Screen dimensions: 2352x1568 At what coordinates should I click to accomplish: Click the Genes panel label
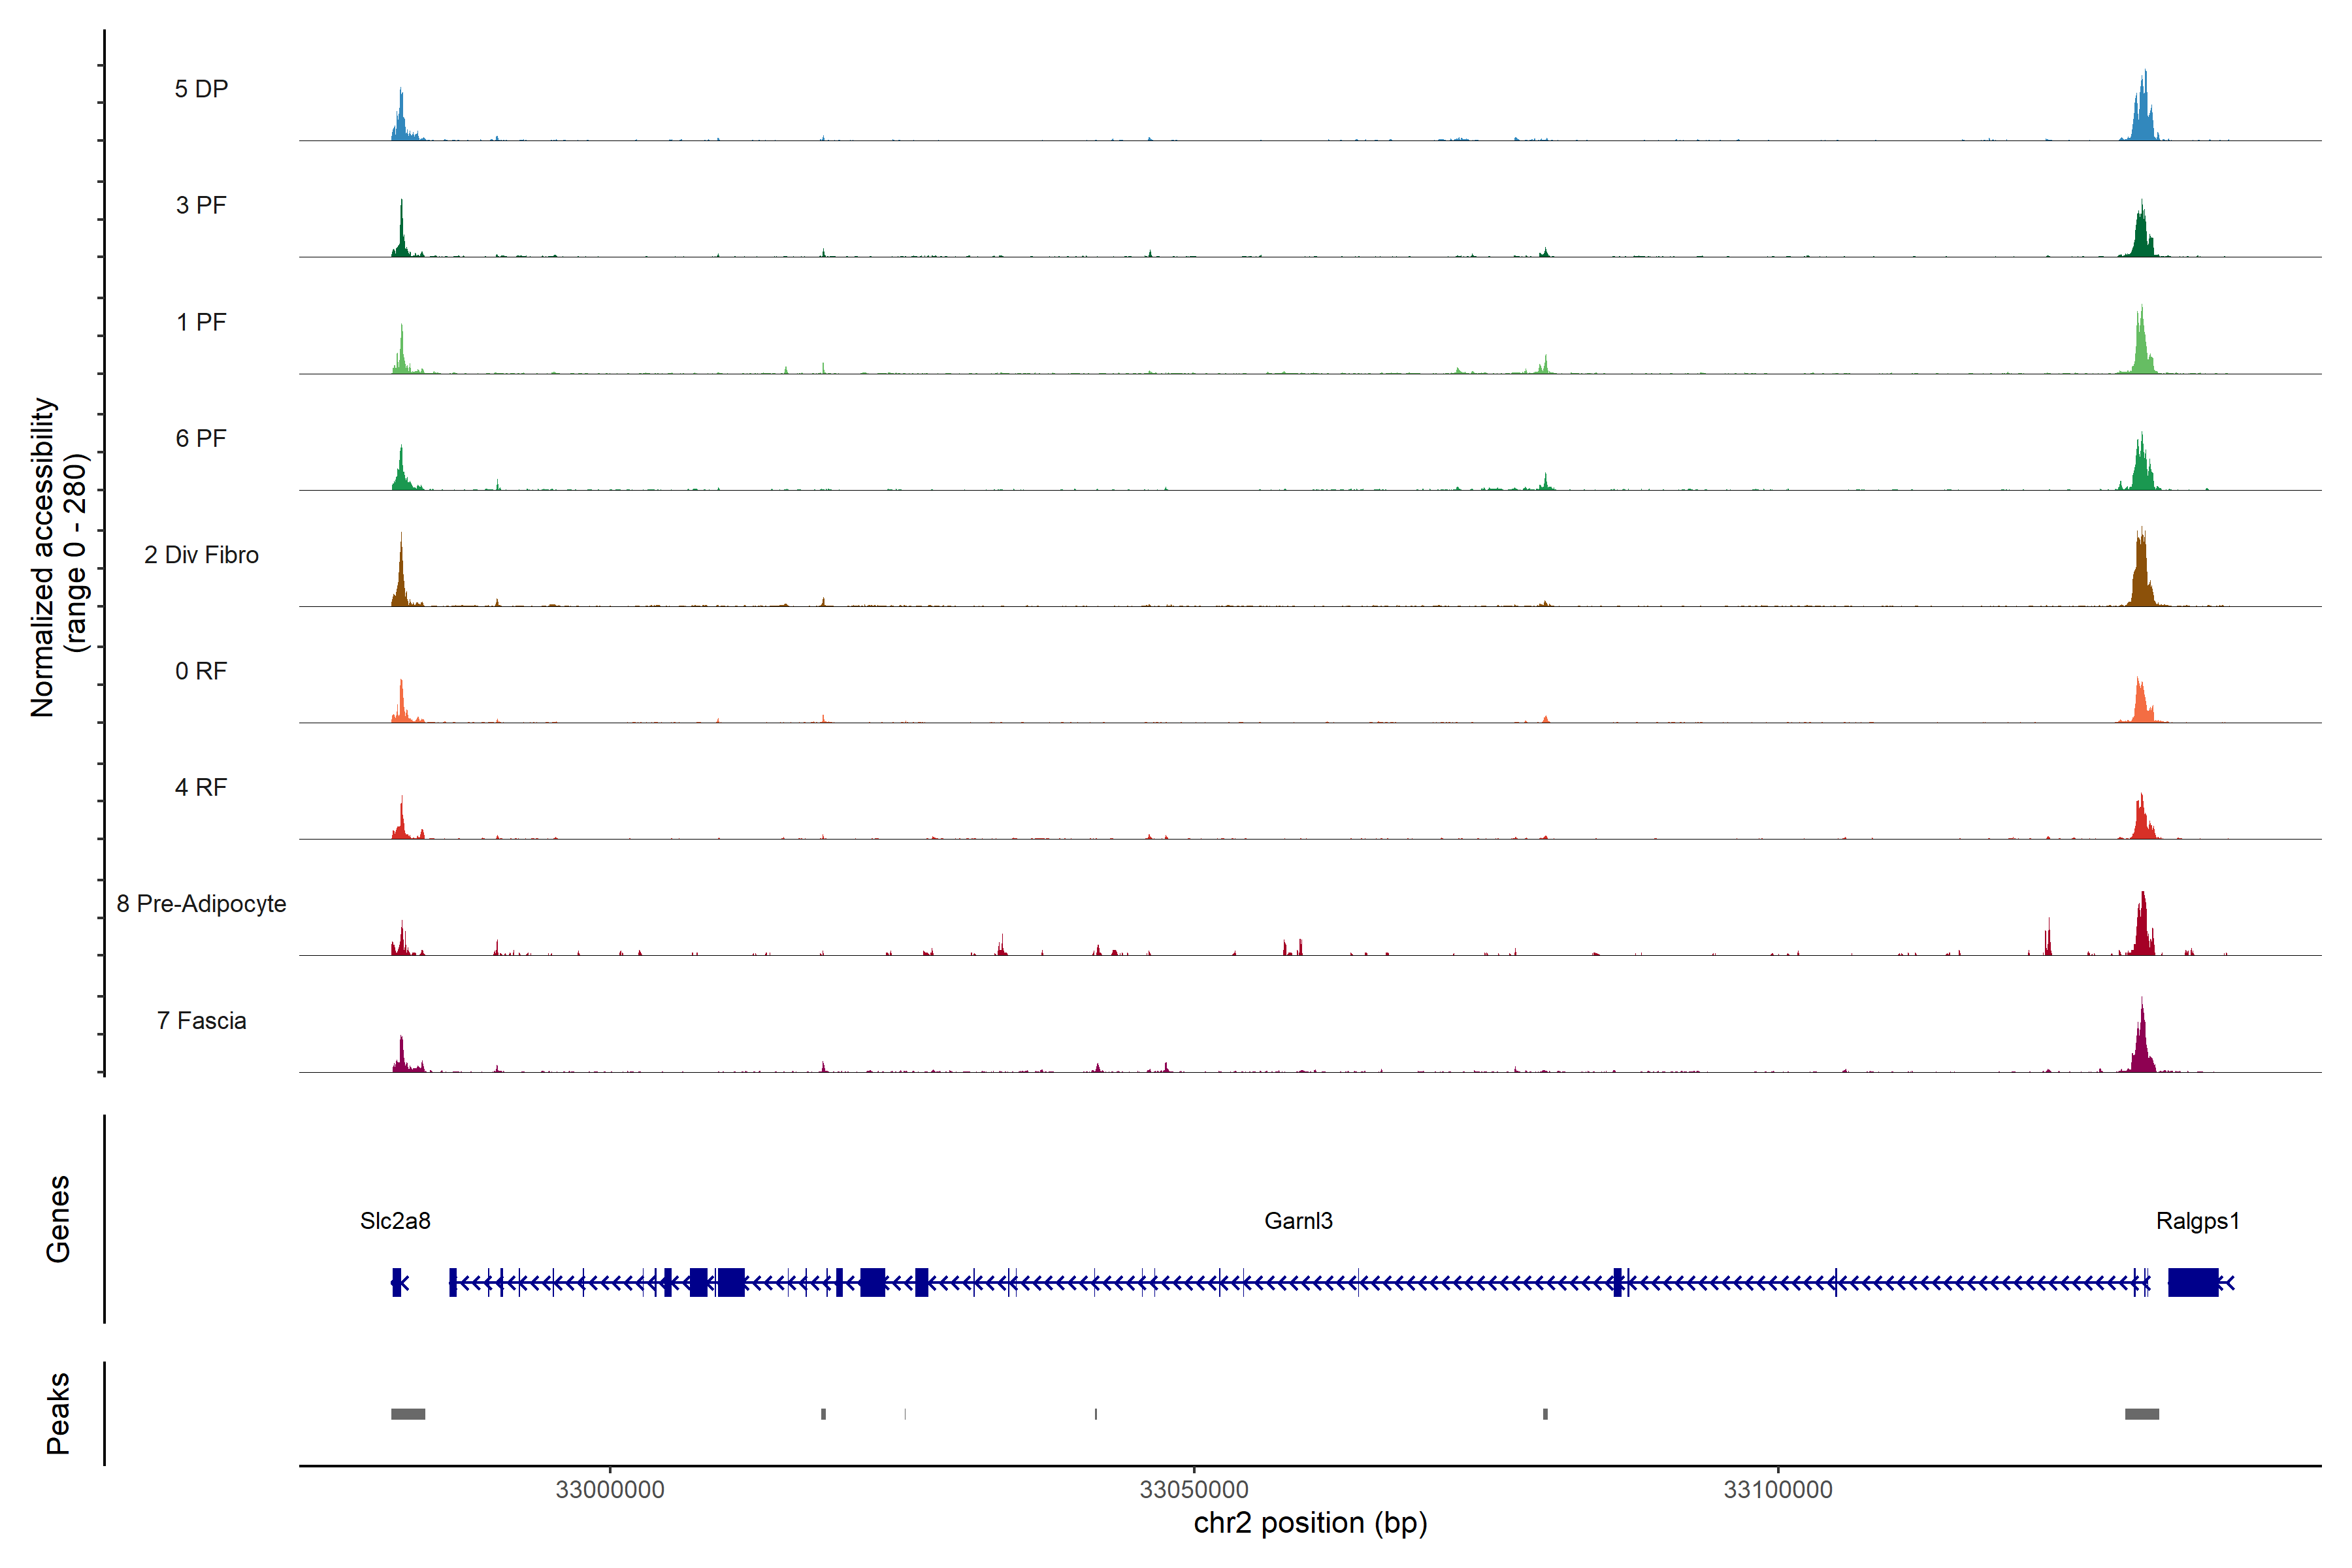[x=58, y=1219]
